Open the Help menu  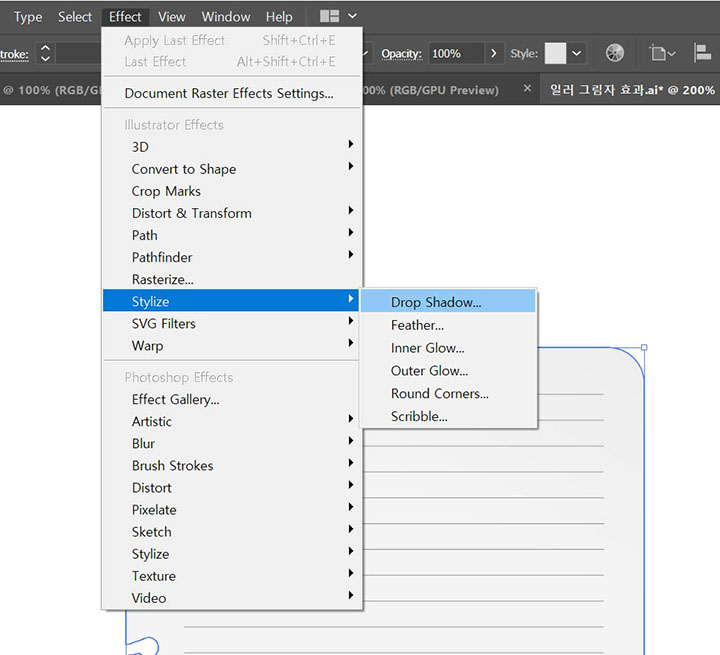pos(279,17)
